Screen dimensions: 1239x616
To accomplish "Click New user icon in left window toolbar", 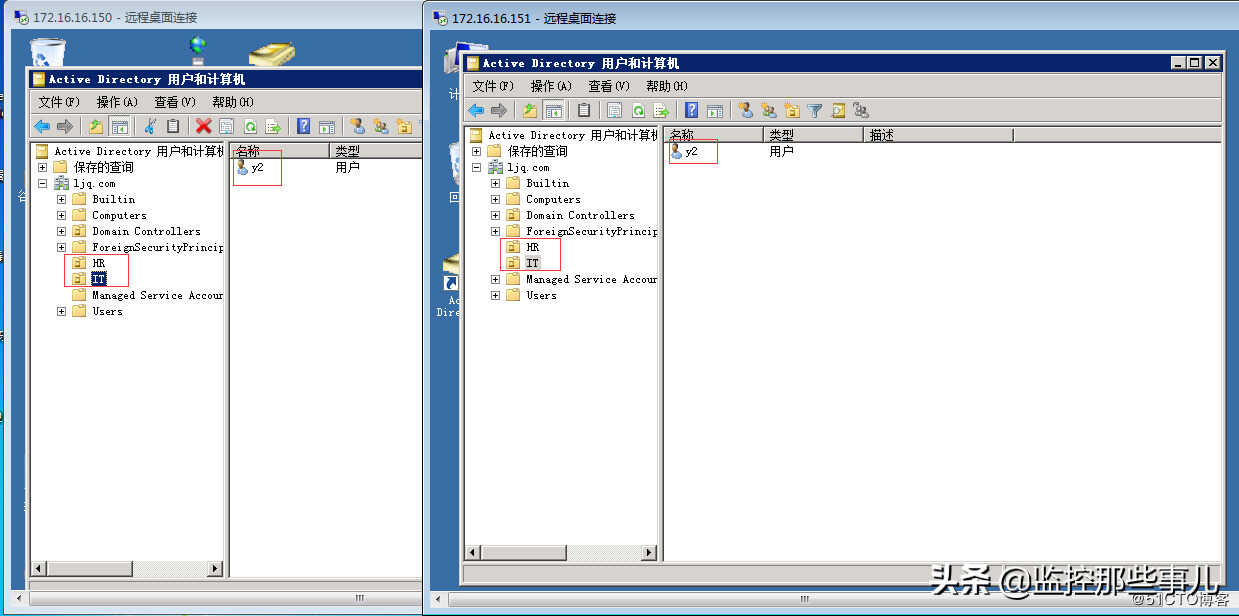I will 358,126.
